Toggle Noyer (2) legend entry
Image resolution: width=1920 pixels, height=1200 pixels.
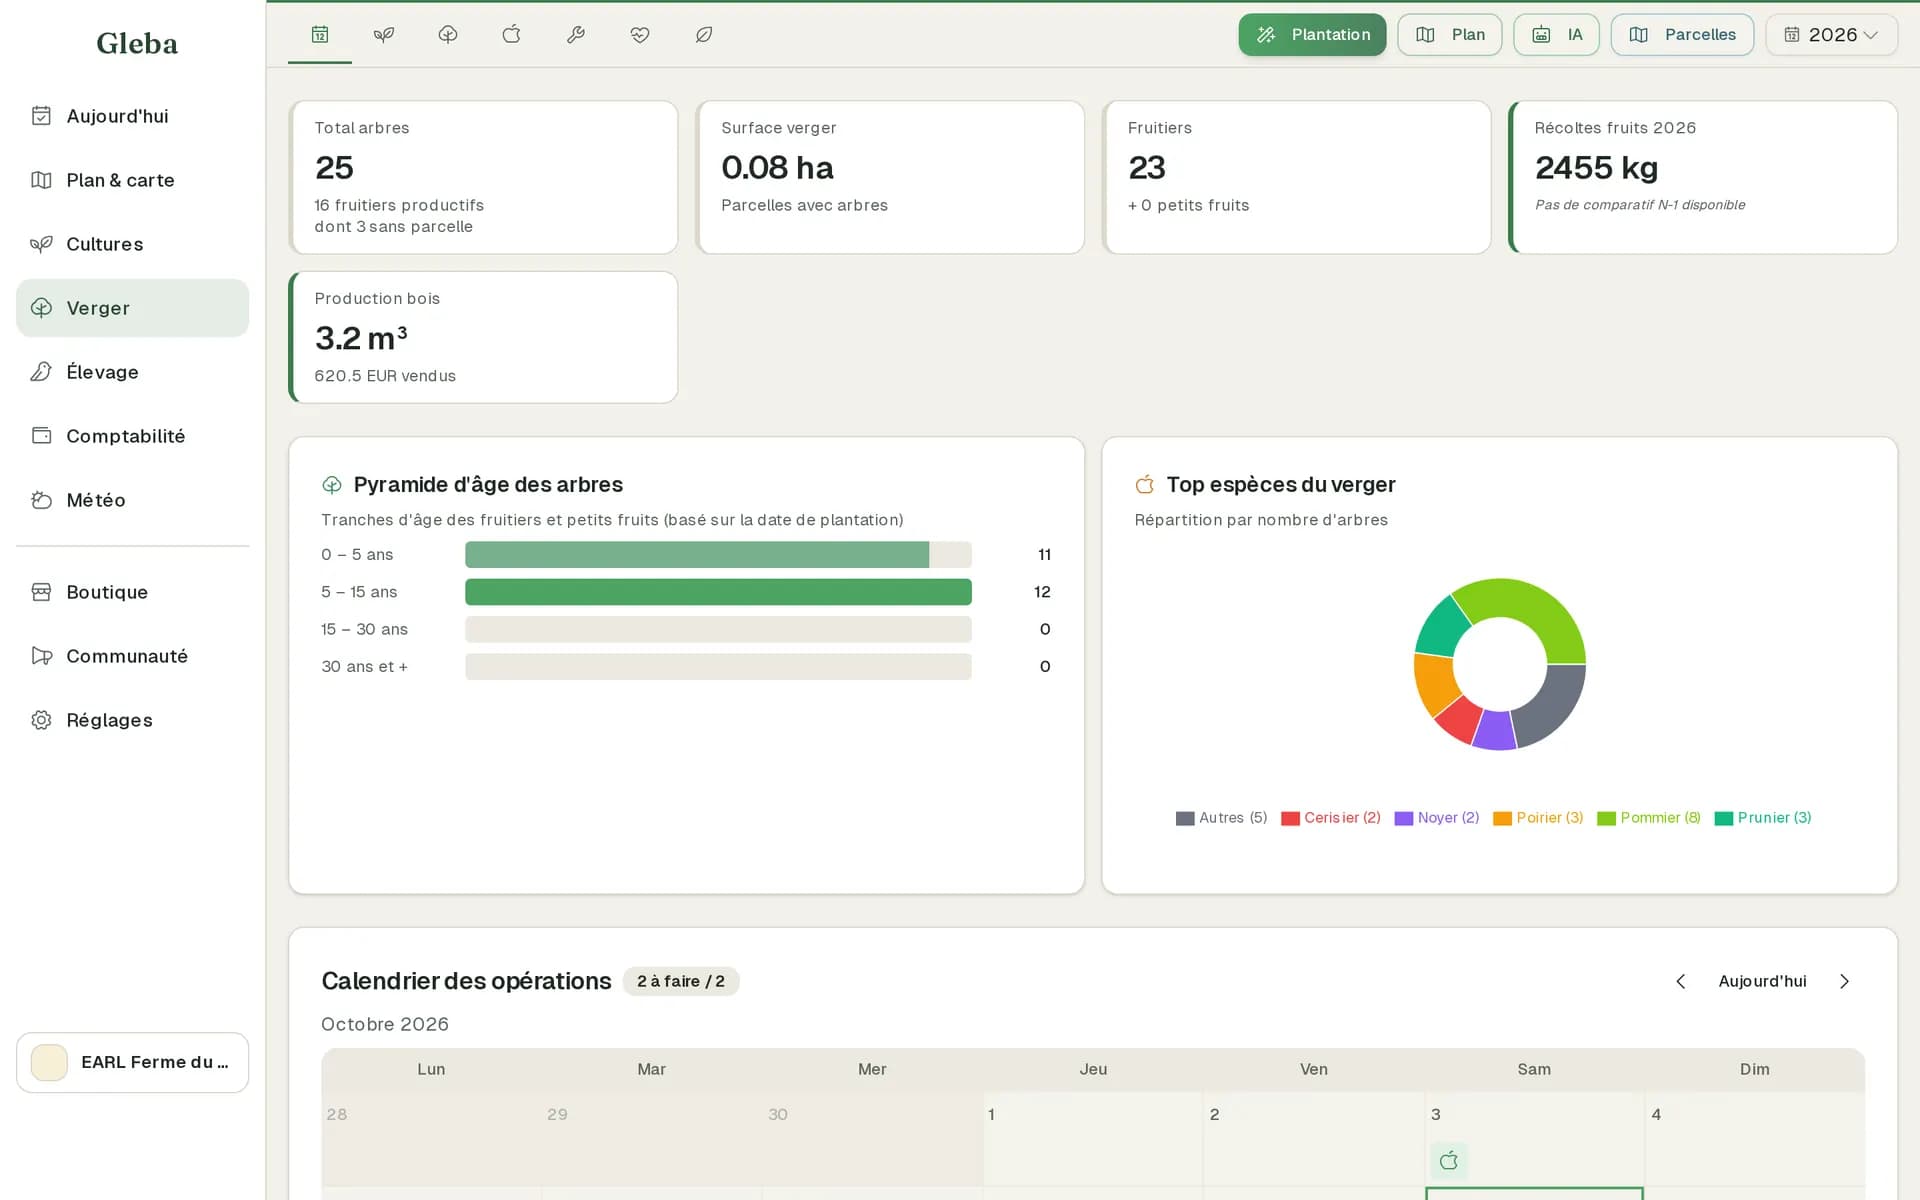tap(1436, 818)
